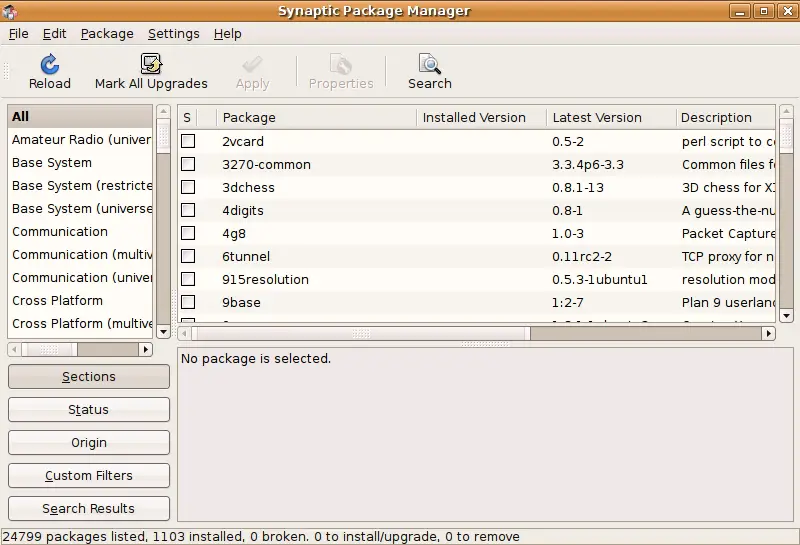Select the 915resolution package name
Viewport: 800px width, 545px height.
pos(265,279)
